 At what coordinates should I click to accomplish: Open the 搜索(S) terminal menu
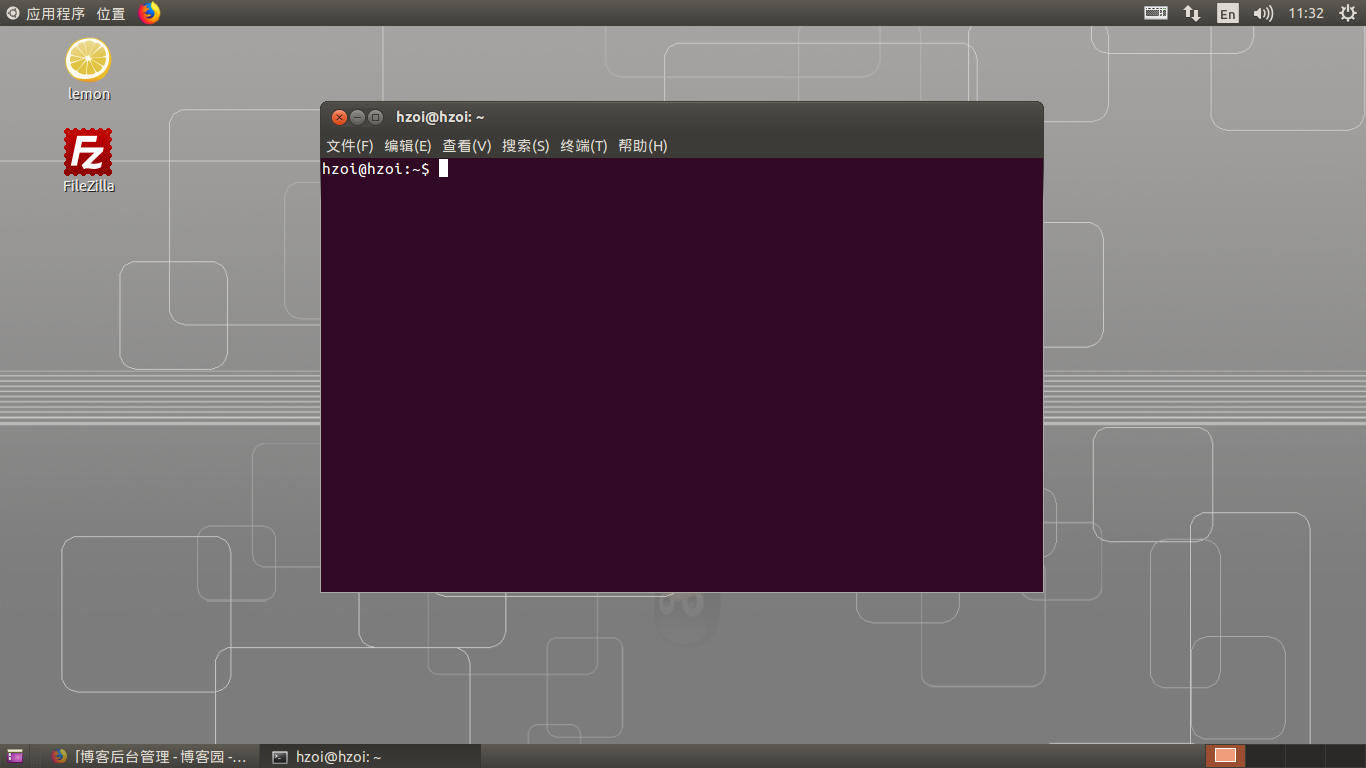[x=526, y=146]
